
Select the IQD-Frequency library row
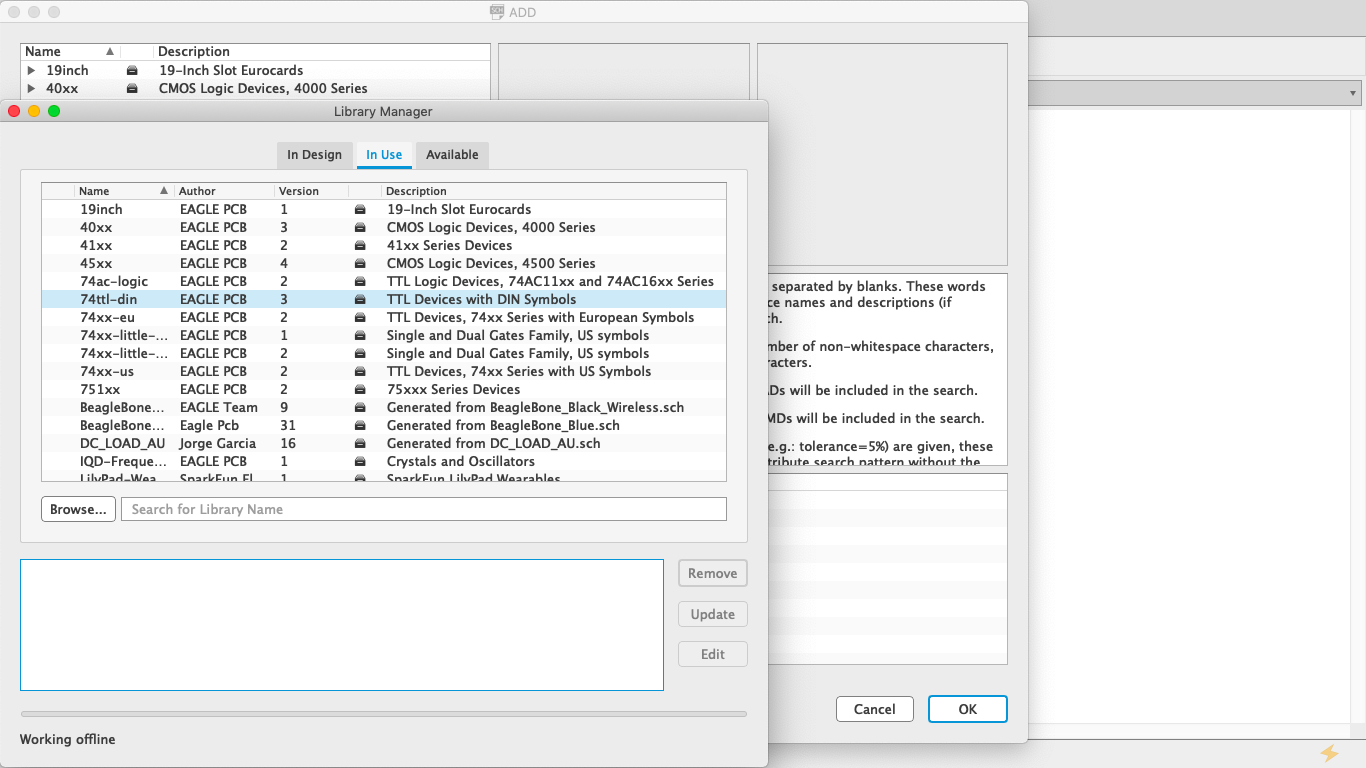click(x=384, y=462)
